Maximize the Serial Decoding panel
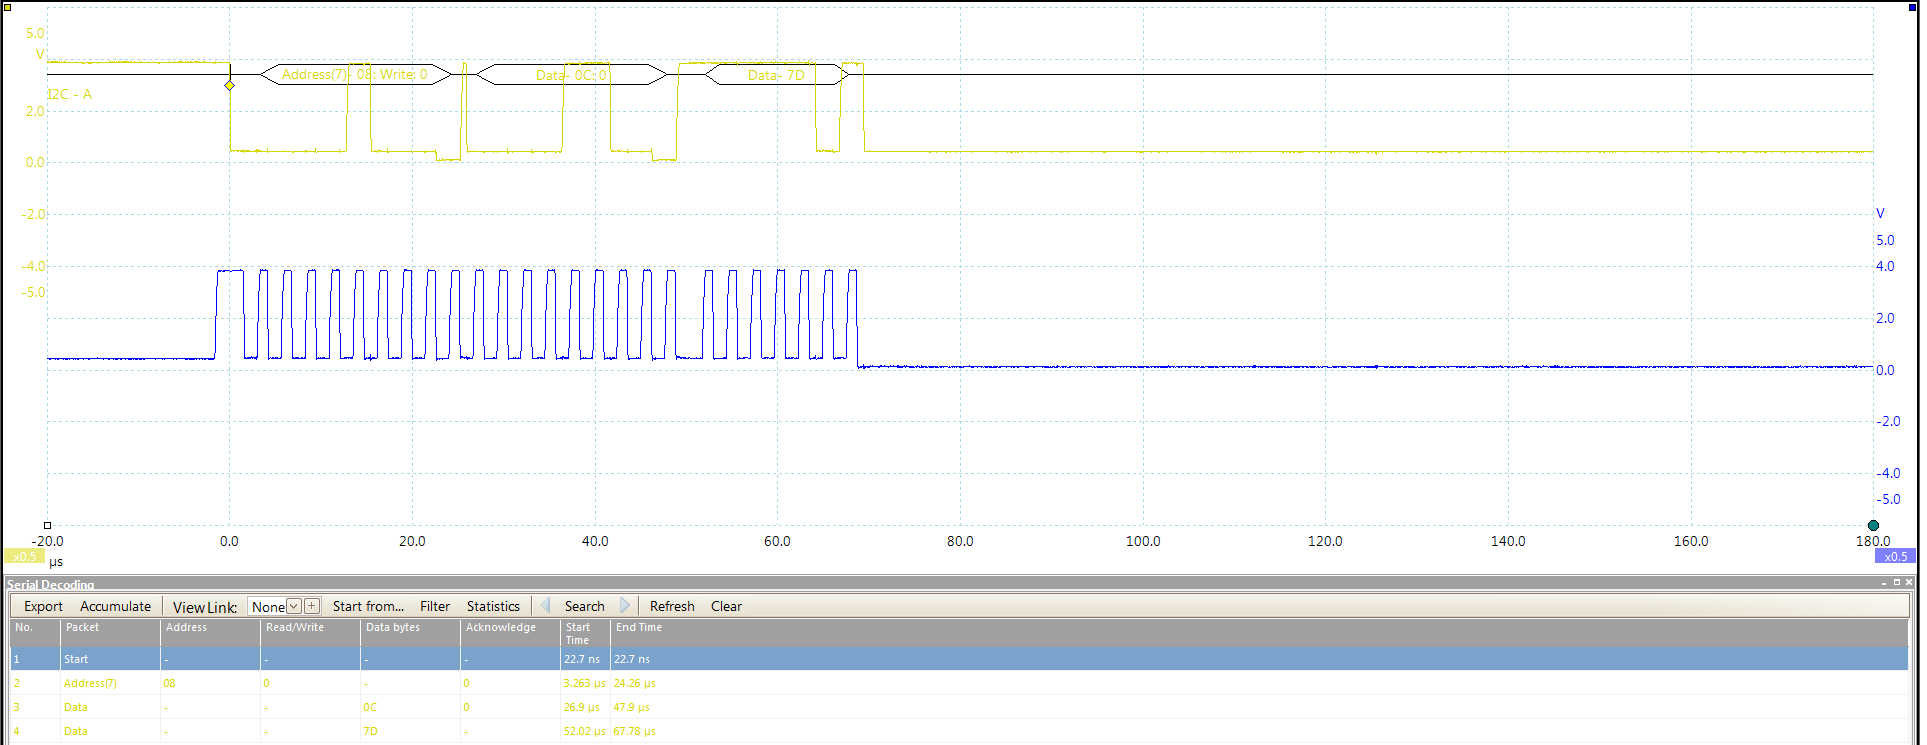1927x745 pixels. (x=1897, y=583)
